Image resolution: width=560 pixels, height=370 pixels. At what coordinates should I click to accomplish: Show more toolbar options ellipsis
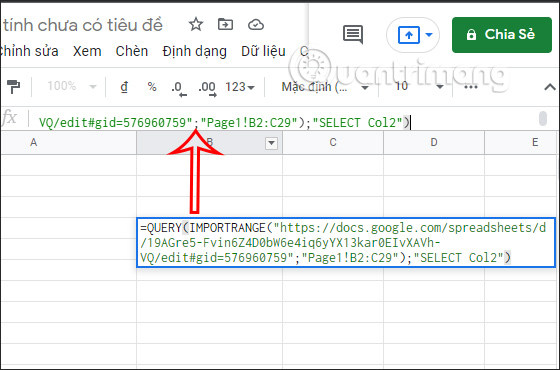(x=471, y=87)
